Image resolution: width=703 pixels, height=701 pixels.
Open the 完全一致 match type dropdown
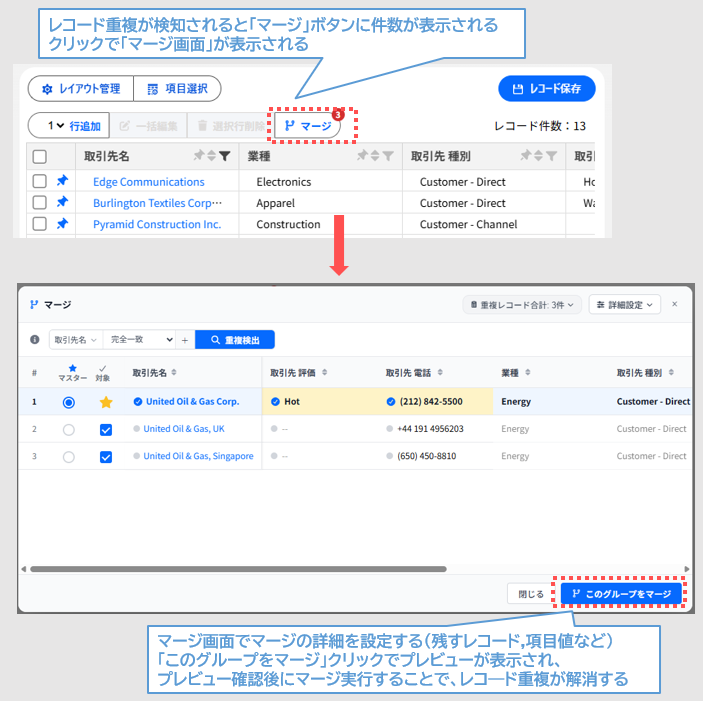pyautogui.click(x=139, y=340)
